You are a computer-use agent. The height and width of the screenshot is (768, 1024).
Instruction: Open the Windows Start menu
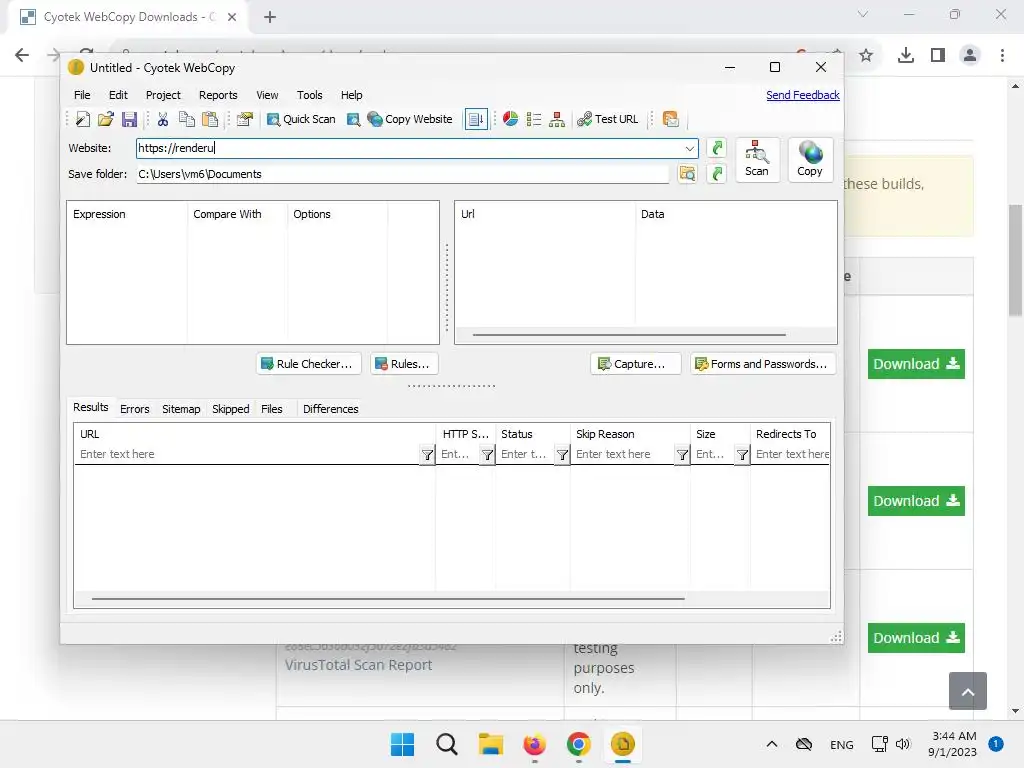[402, 744]
